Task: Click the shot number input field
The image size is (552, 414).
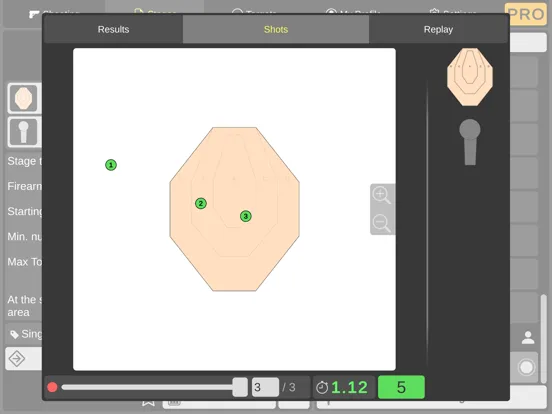Action: click(265, 387)
